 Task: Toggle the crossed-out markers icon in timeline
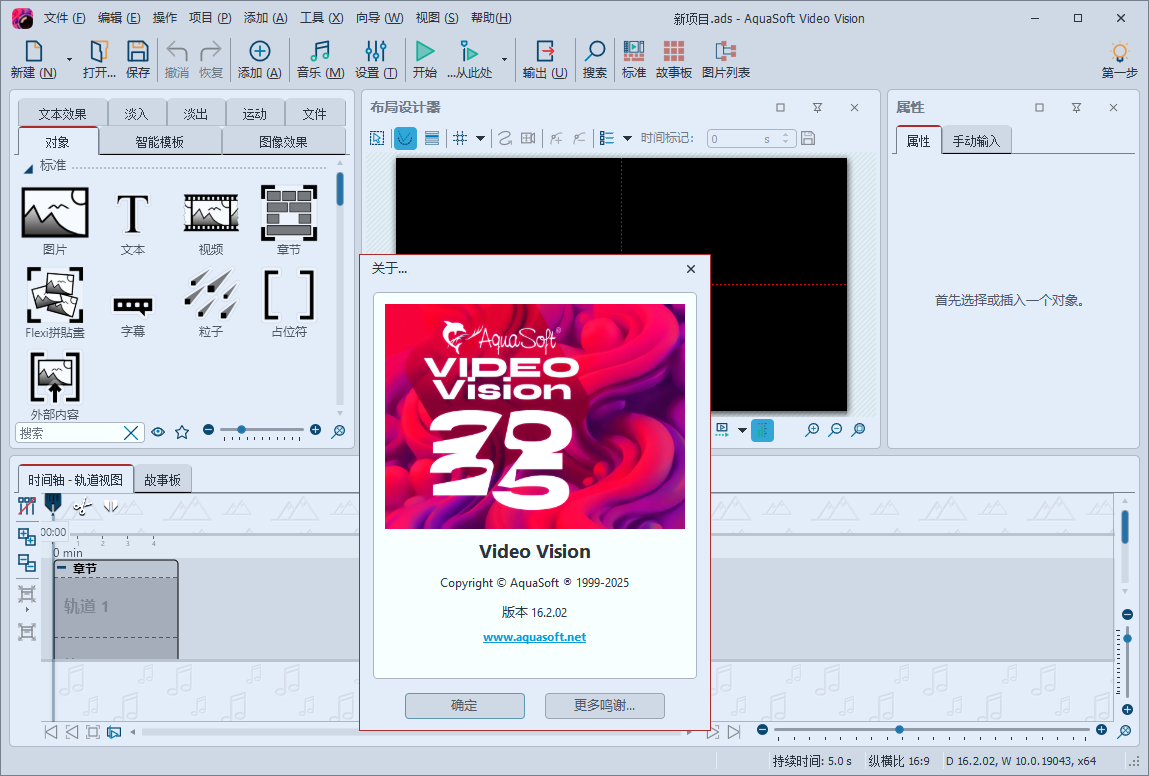26,506
